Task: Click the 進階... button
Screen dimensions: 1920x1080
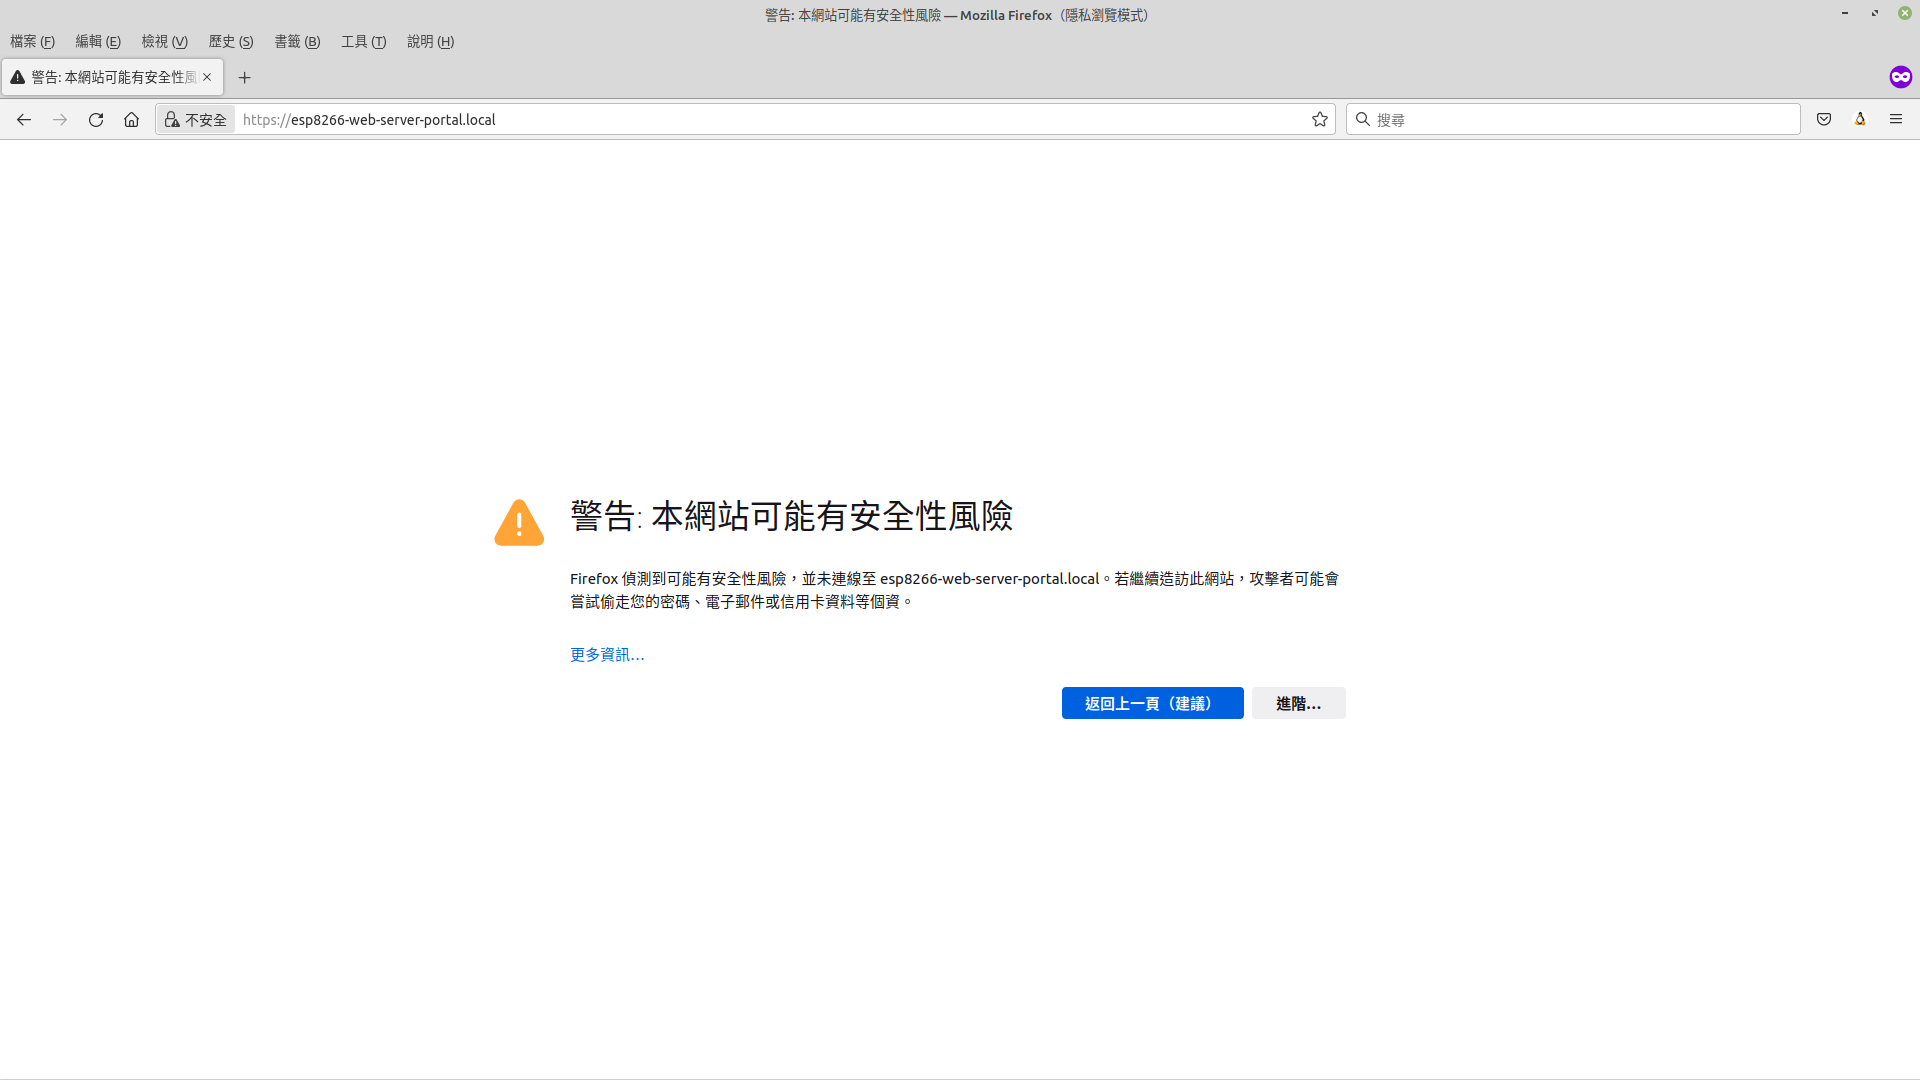Action: [x=1298, y=703]
